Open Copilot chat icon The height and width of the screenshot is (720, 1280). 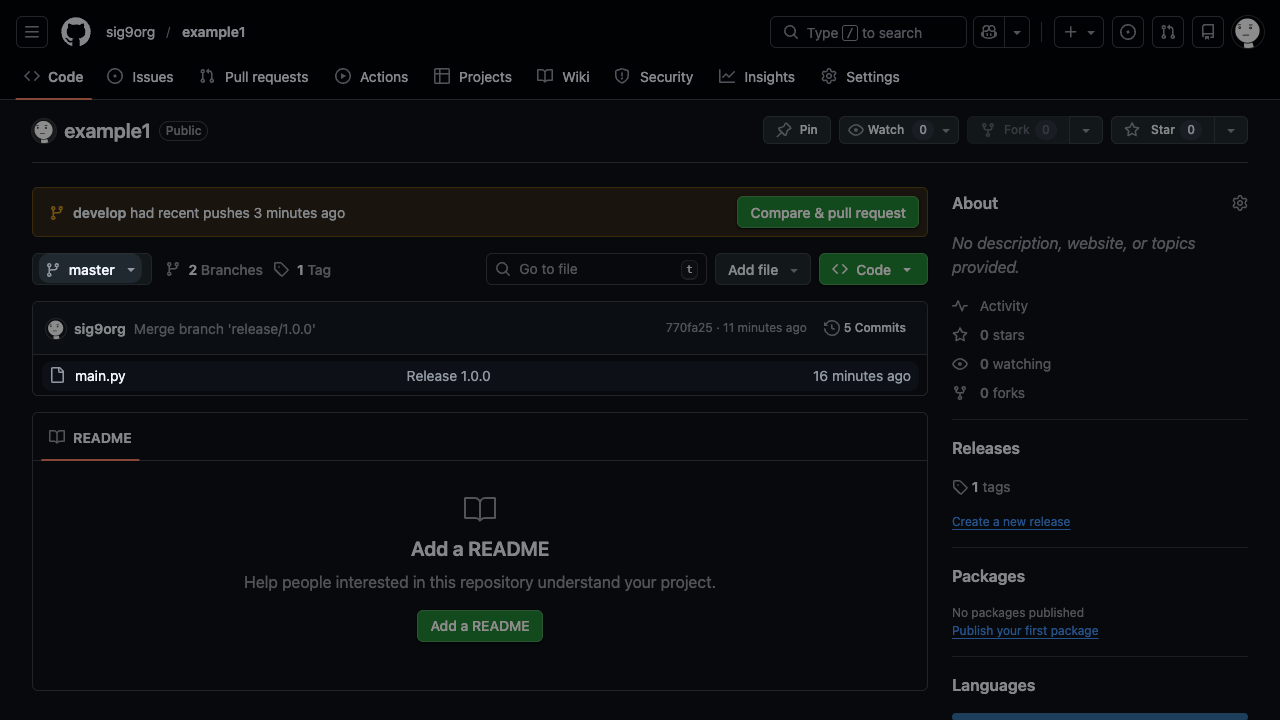[988, 32]
